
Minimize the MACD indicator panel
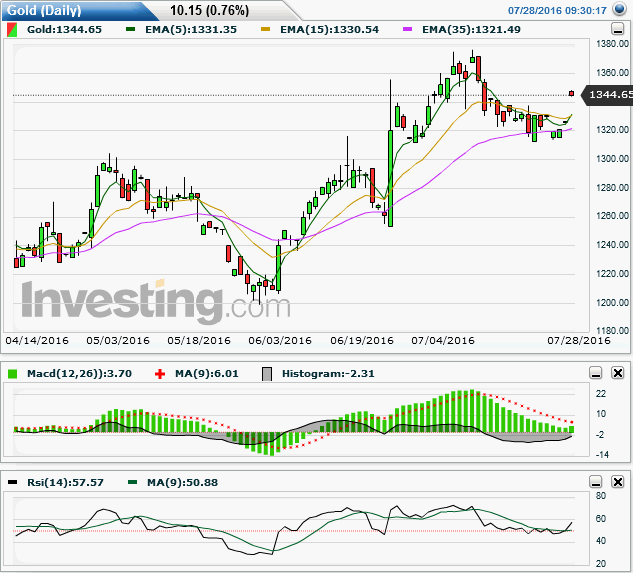[596, 373]
